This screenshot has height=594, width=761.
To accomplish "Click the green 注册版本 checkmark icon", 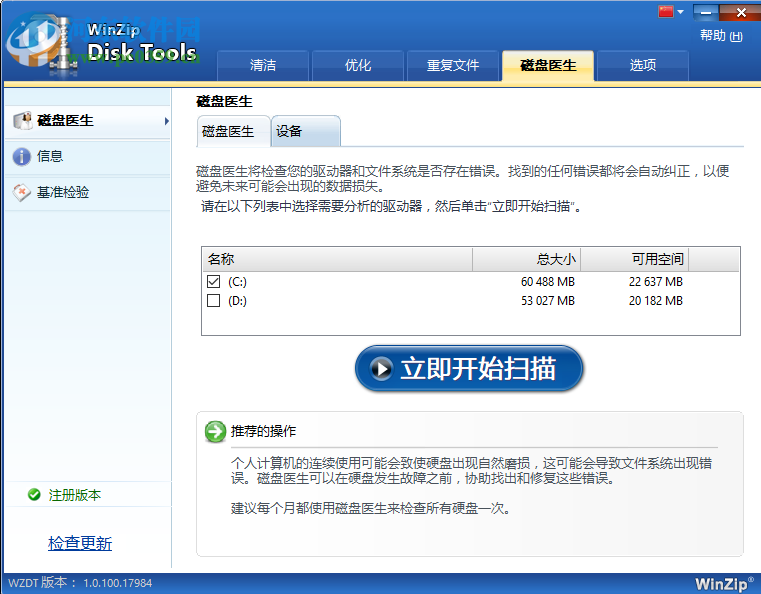I will pos(34,495).
